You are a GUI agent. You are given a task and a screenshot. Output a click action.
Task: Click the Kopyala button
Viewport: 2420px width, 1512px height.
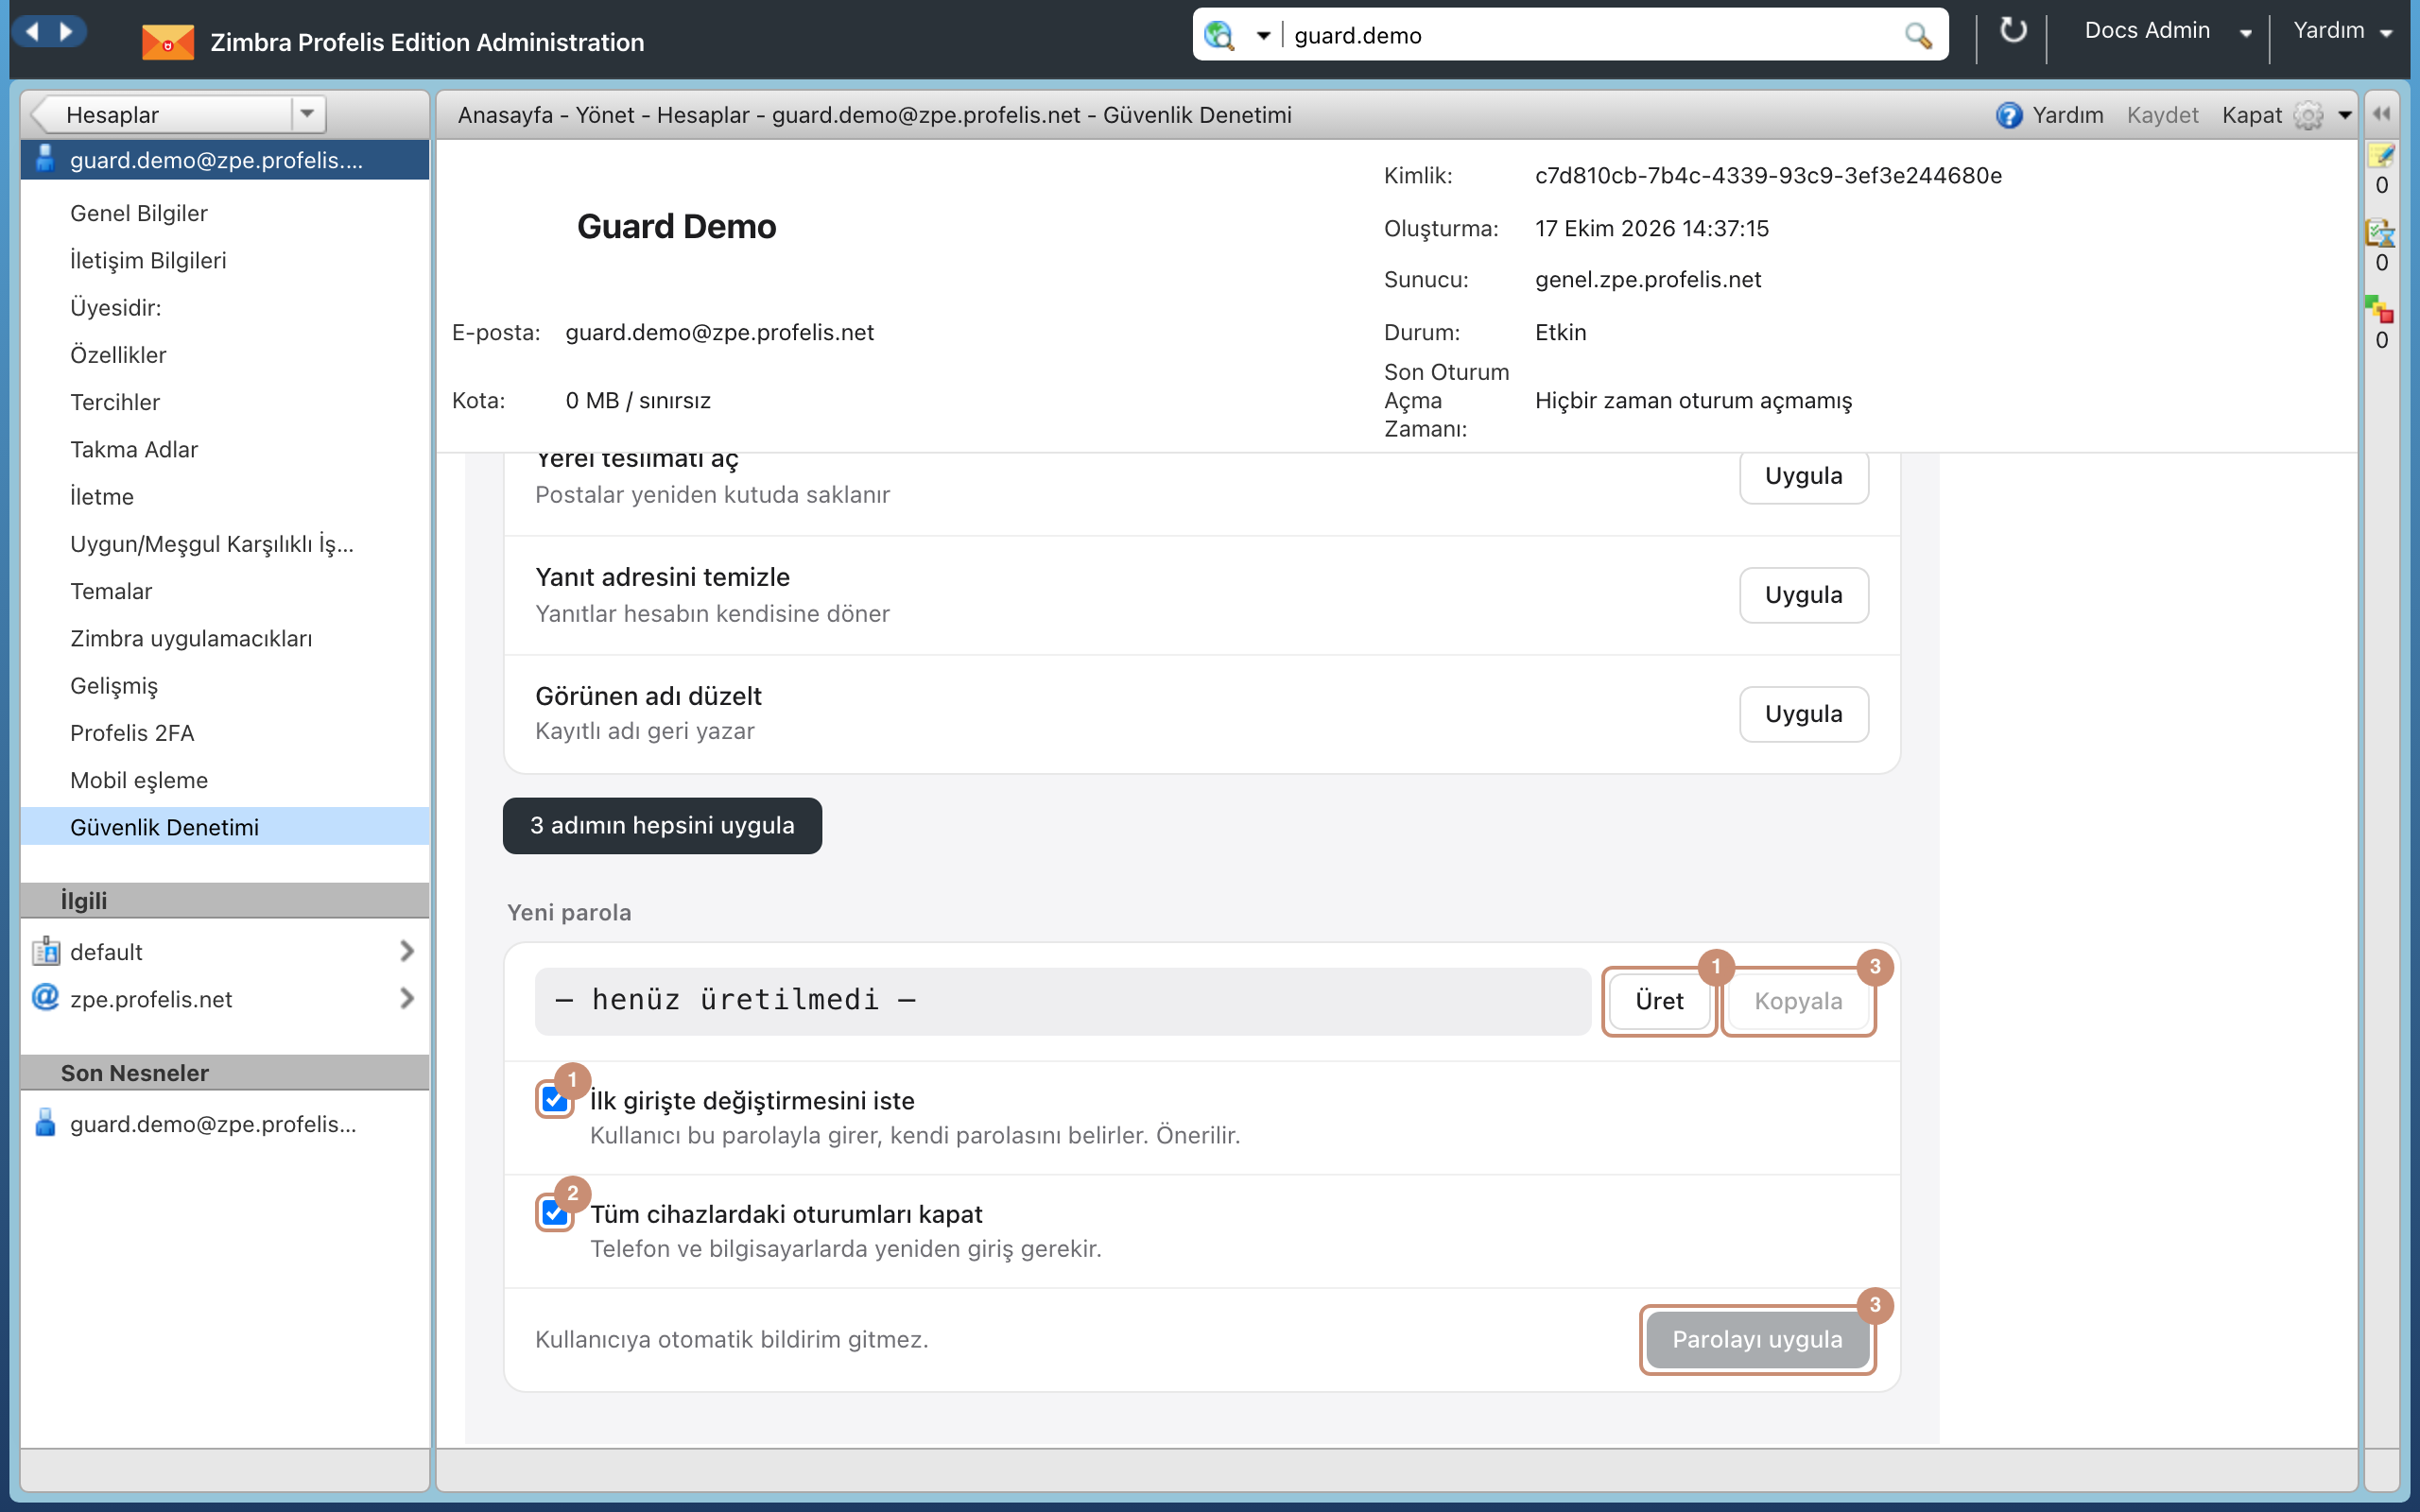pos(1797,1000)
